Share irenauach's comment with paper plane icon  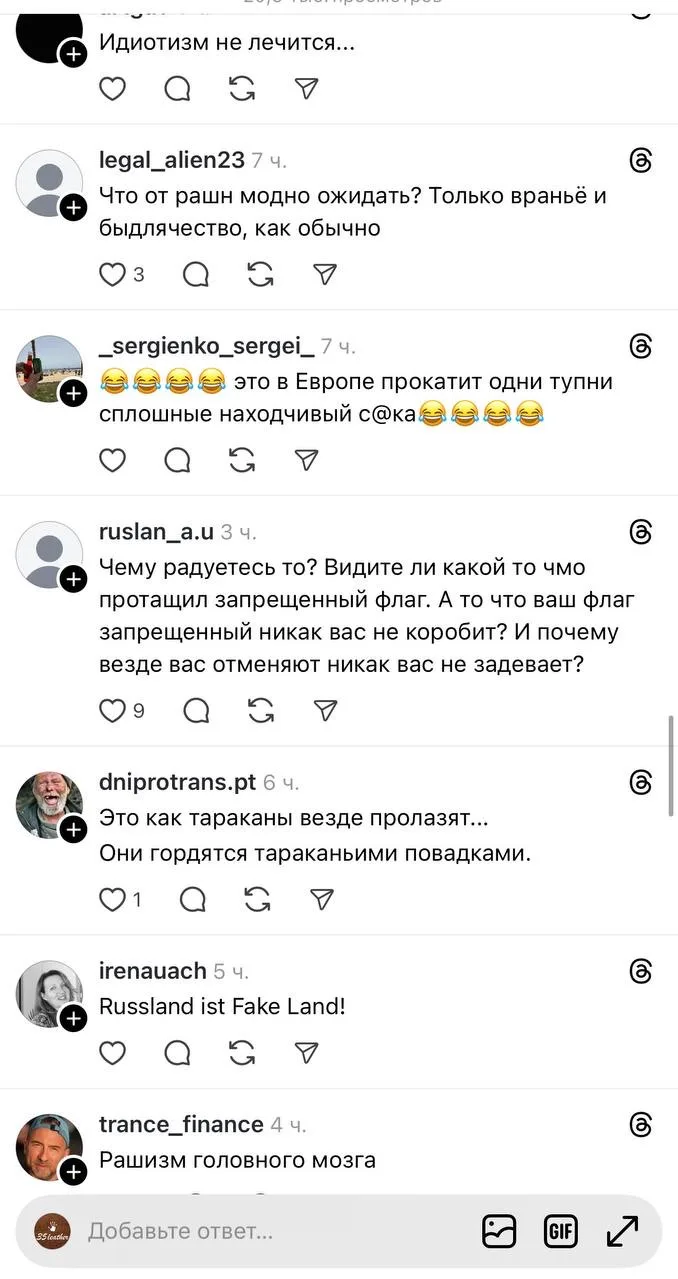307,1053
